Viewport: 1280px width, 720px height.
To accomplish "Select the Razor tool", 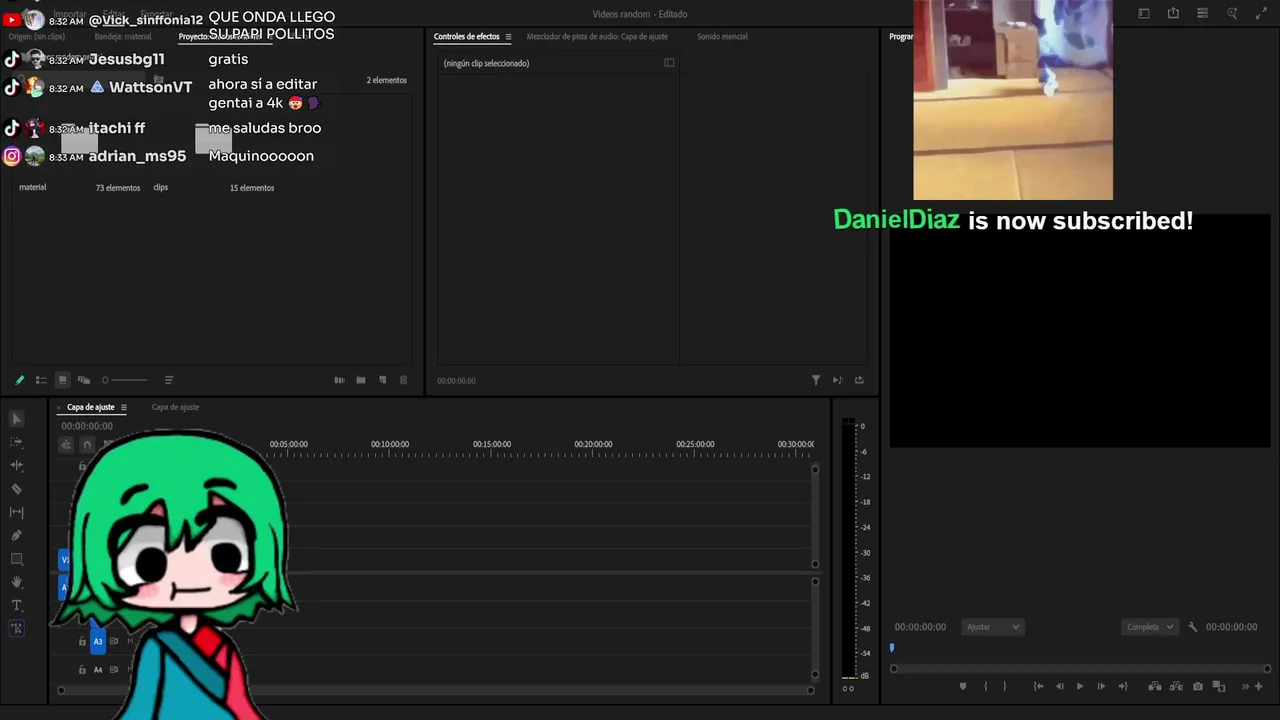I will [17, 489].
